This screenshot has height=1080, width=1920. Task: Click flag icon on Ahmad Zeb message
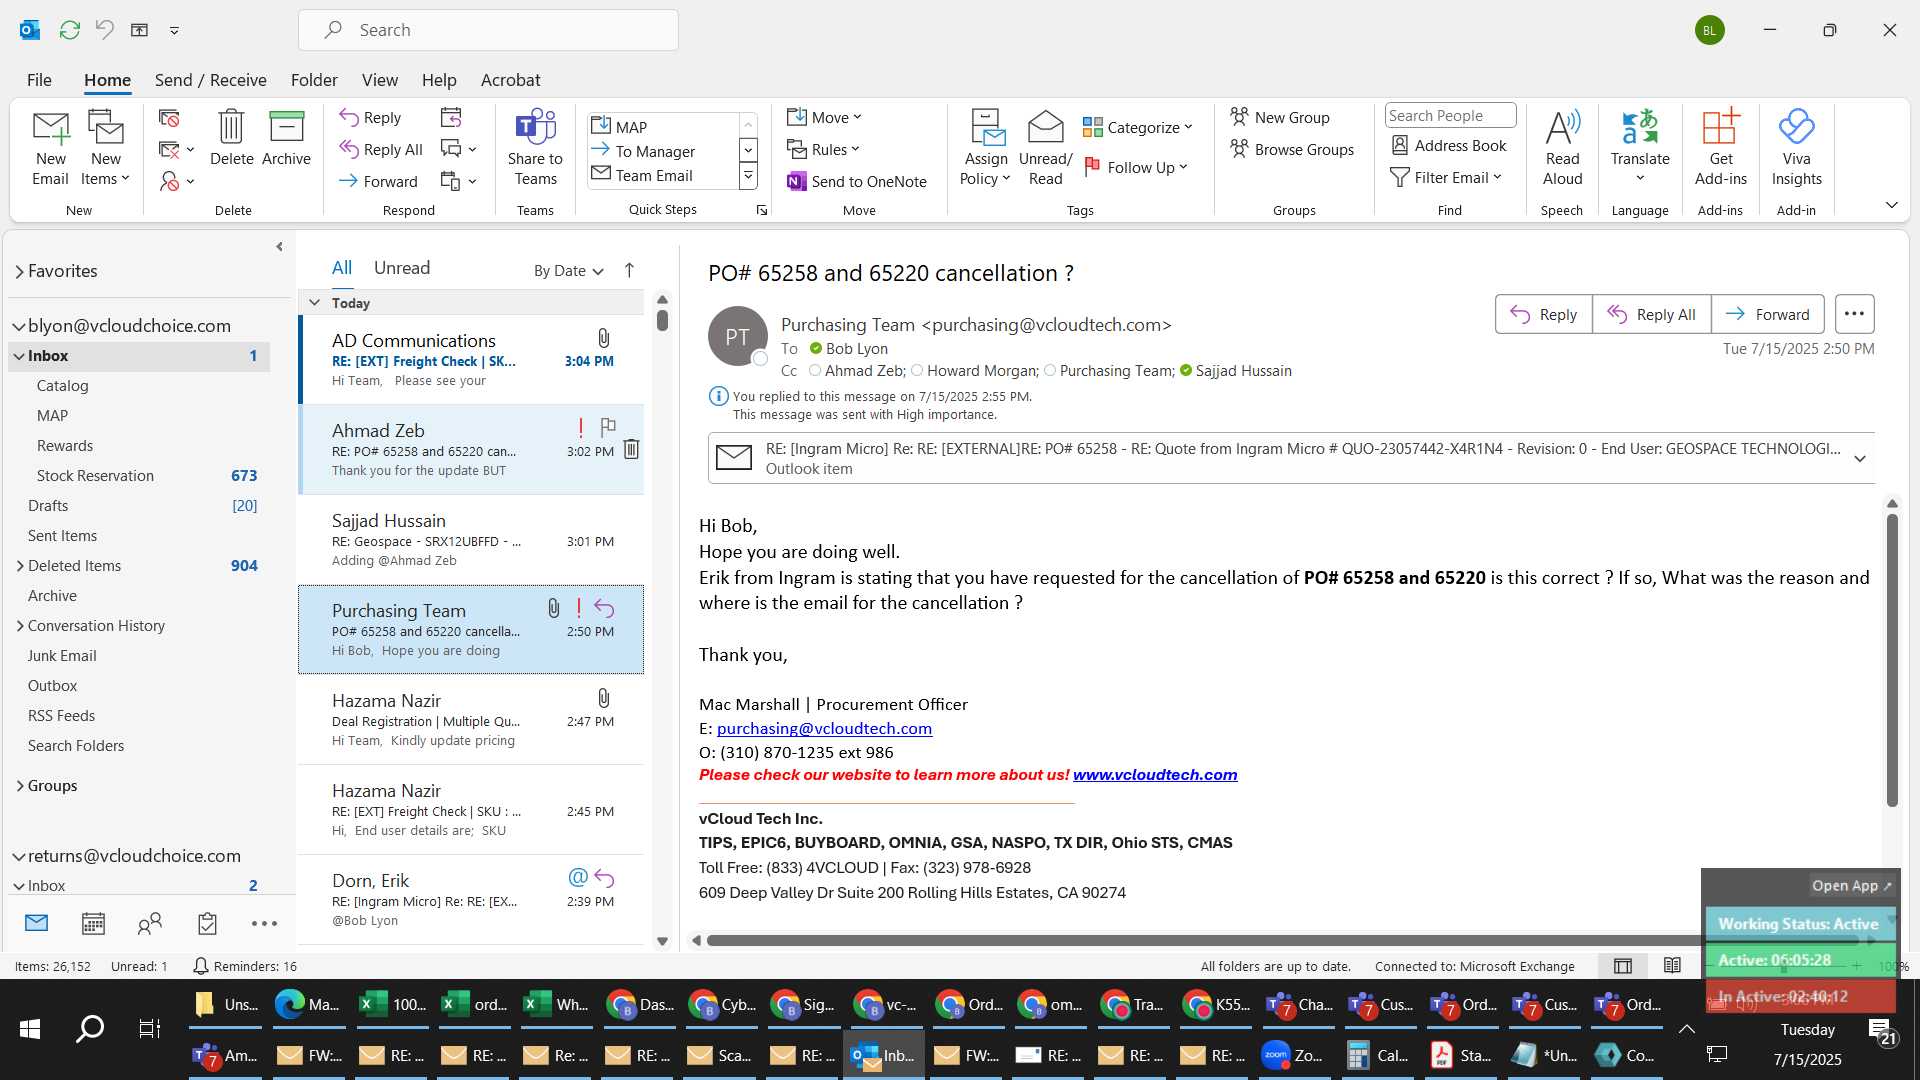608,427
